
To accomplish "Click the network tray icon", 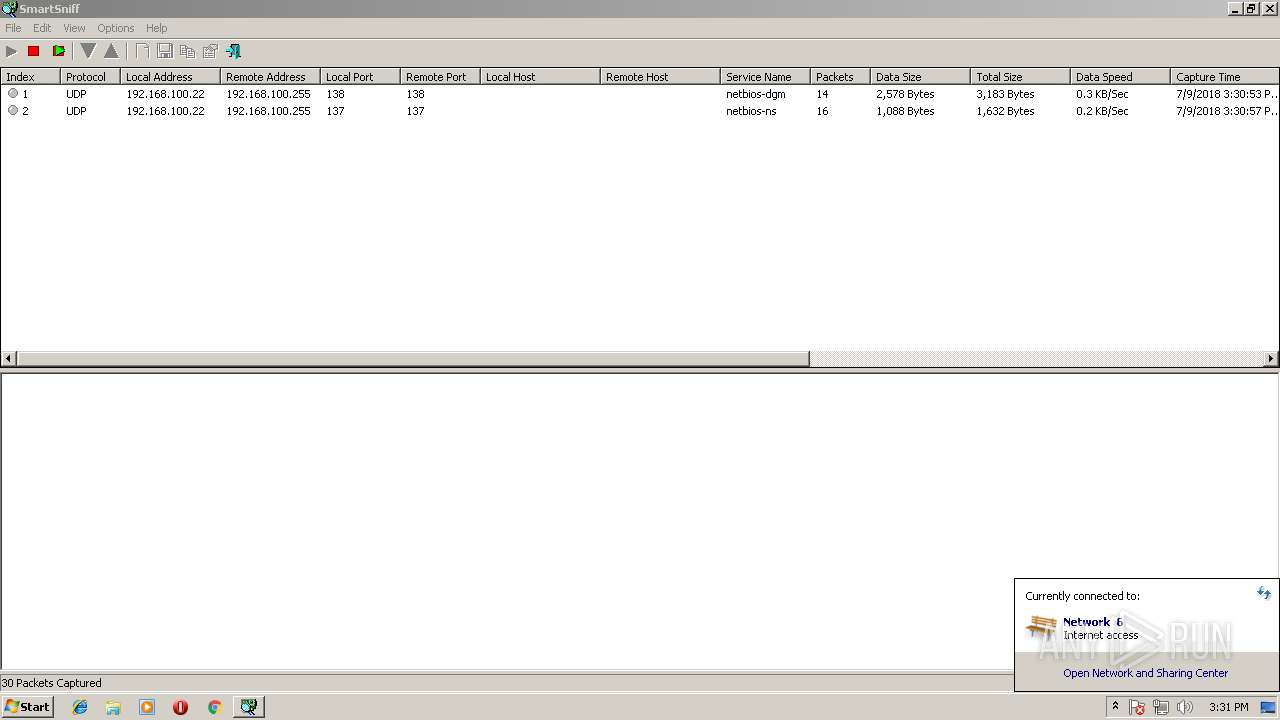I will pyautogui.click(x=1160, y=707).
